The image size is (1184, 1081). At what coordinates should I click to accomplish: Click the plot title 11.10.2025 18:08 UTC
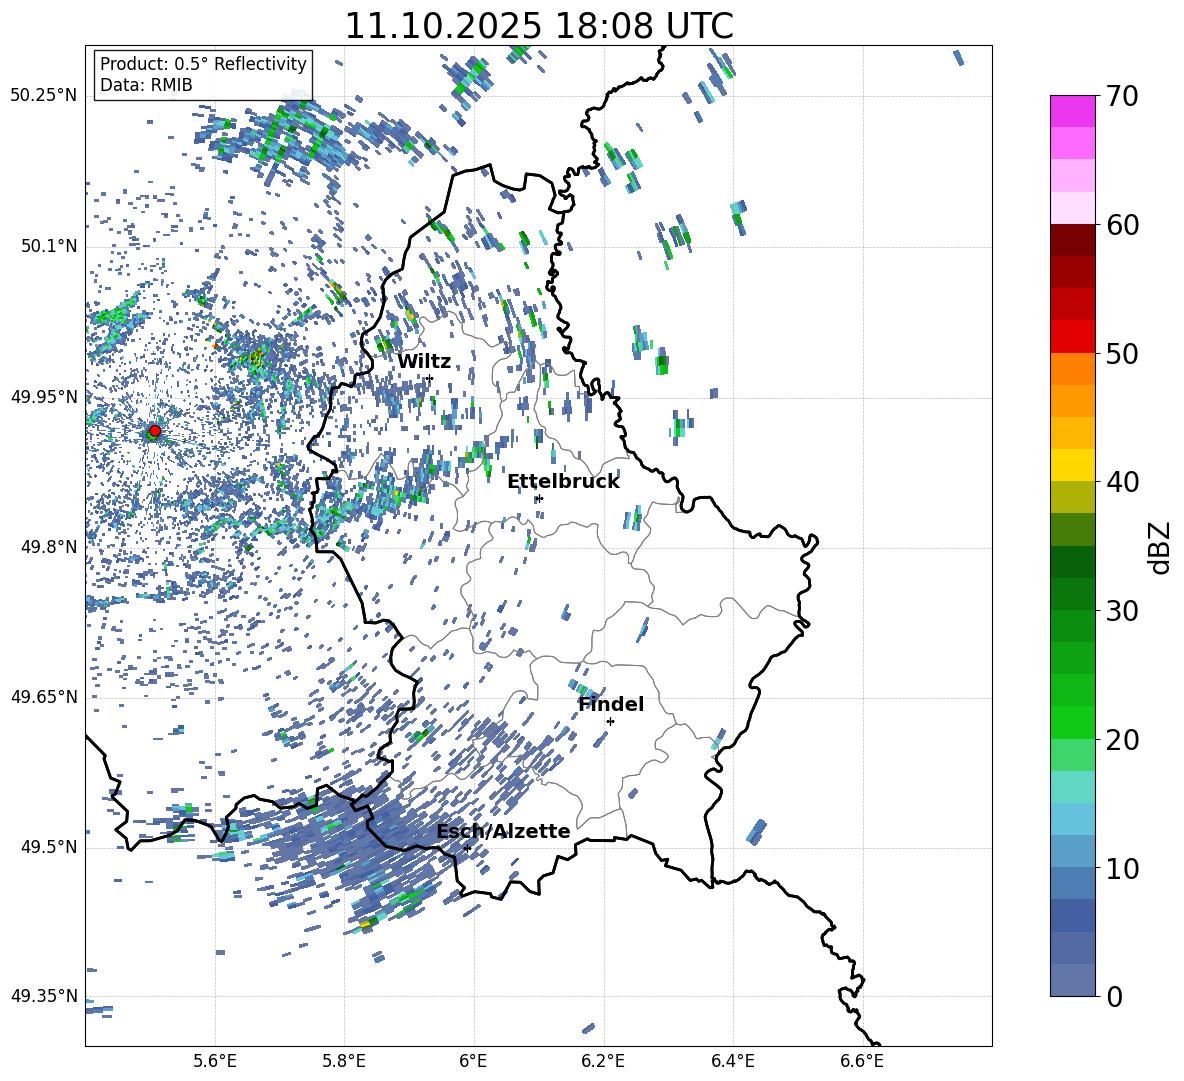point(539,26)
